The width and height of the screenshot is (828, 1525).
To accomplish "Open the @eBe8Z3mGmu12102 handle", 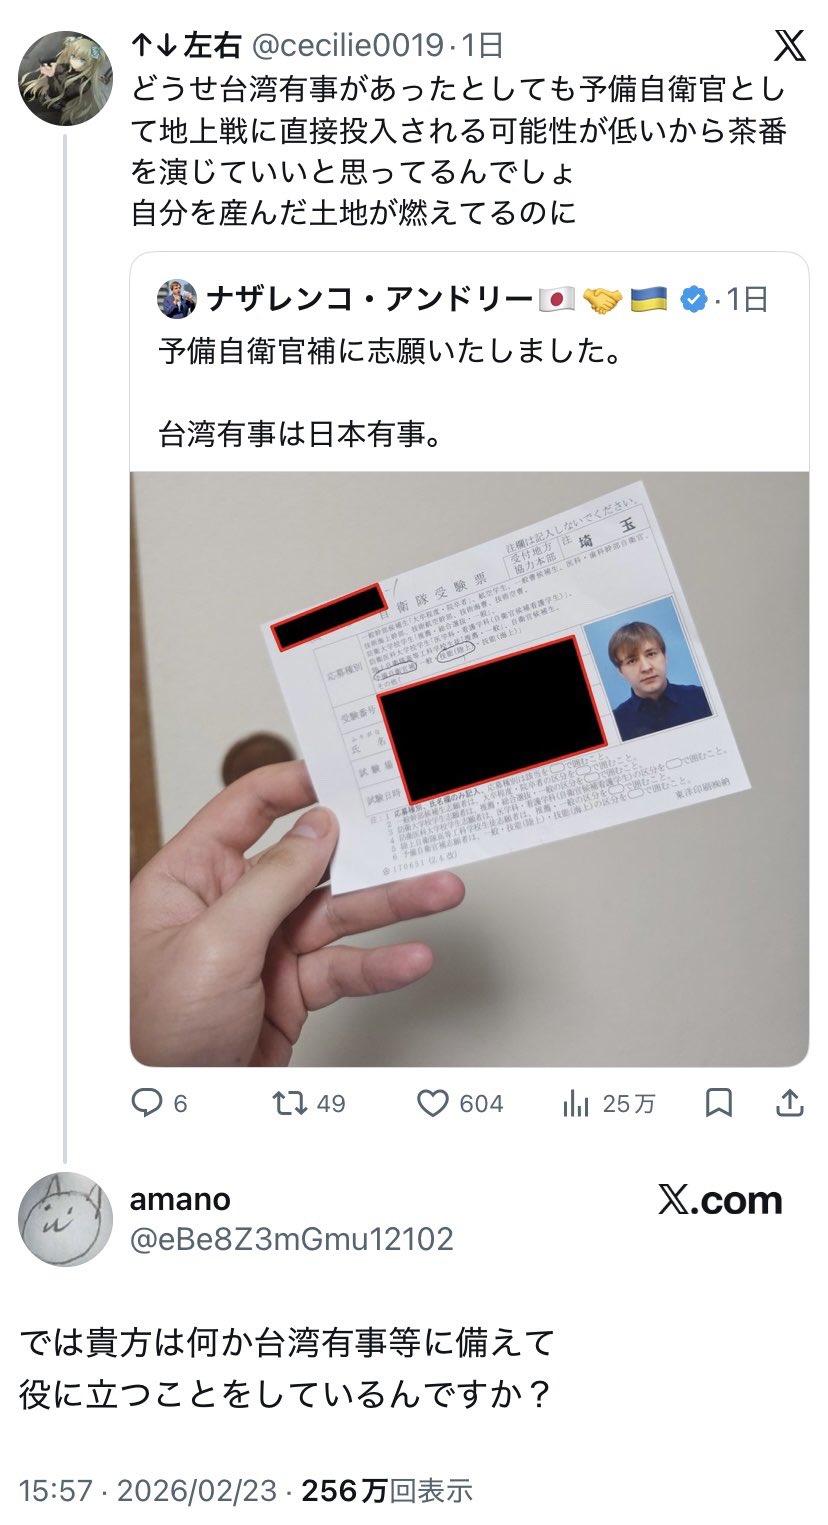I will 292,1239.
